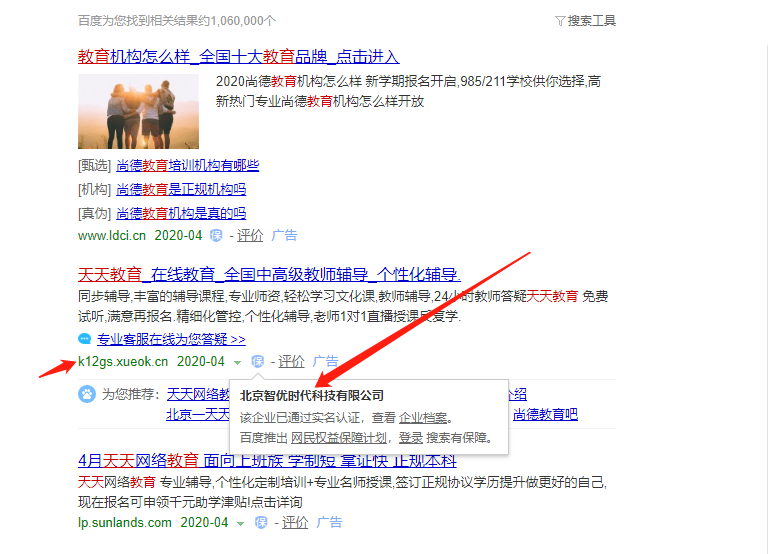
Task: Click 评价 next to k12gs.xueok.cn
Action: 291,362
